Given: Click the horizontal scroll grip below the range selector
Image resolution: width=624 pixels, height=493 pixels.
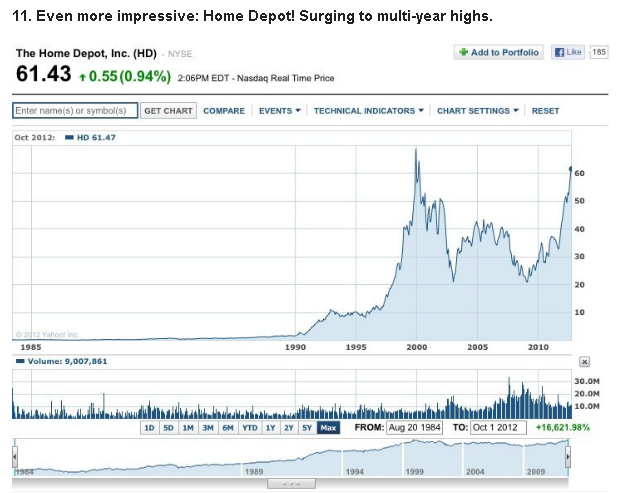Looking at the screenshot, I should pos(291,484).
